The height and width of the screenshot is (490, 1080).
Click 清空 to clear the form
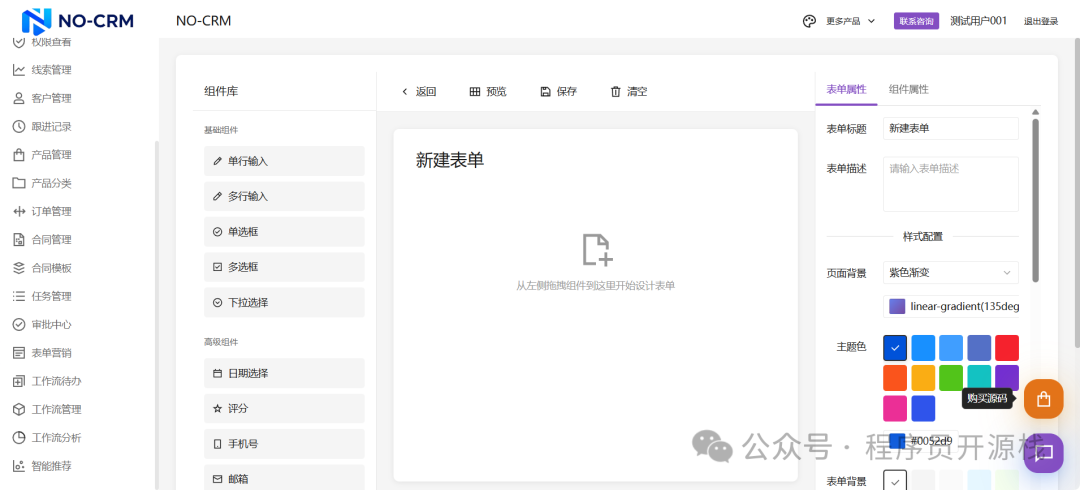click(x=629, y=92)
